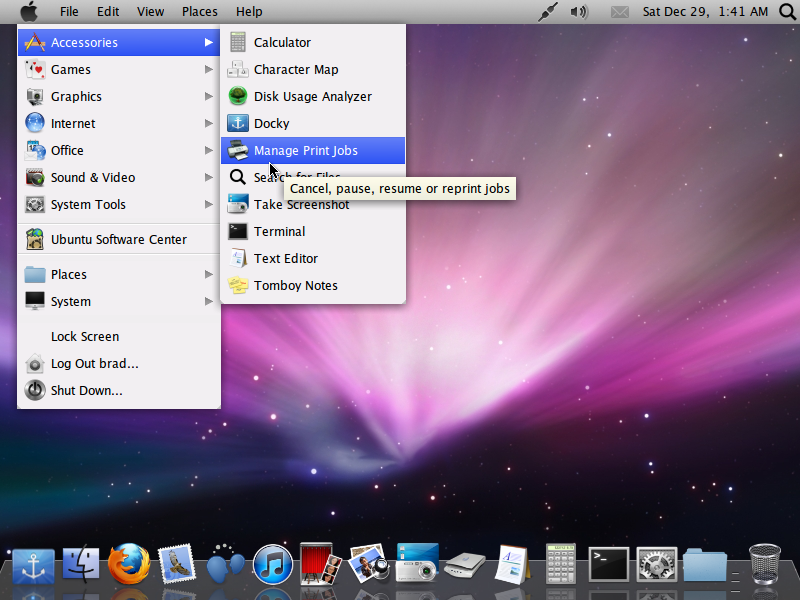
Task: Open the Places menu in menu bar
Action: tap(199, 11)
